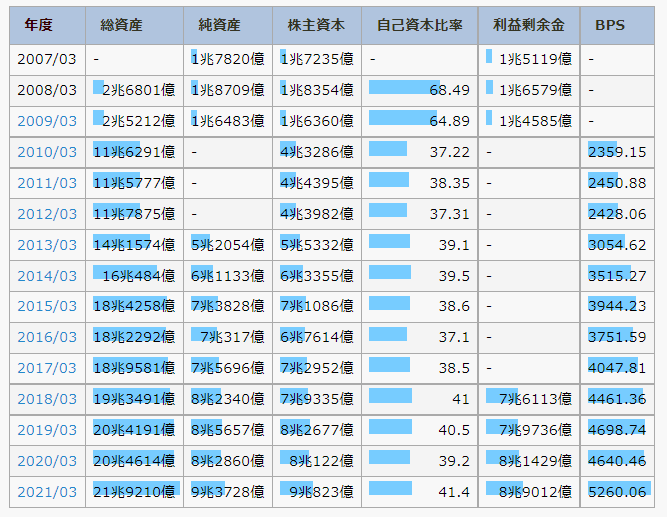
Task: Click the 2359.15 BPS value
Action: tap(617, 152)
